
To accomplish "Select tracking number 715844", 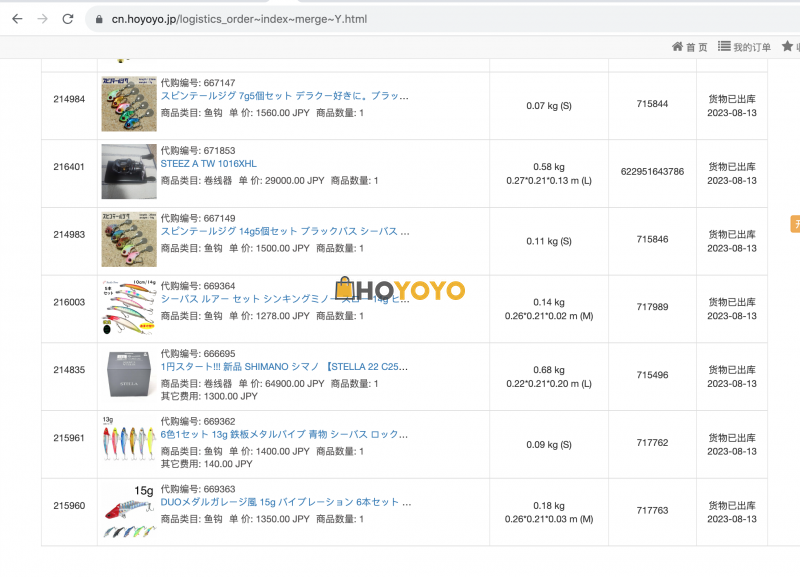I will click(652, 104).
